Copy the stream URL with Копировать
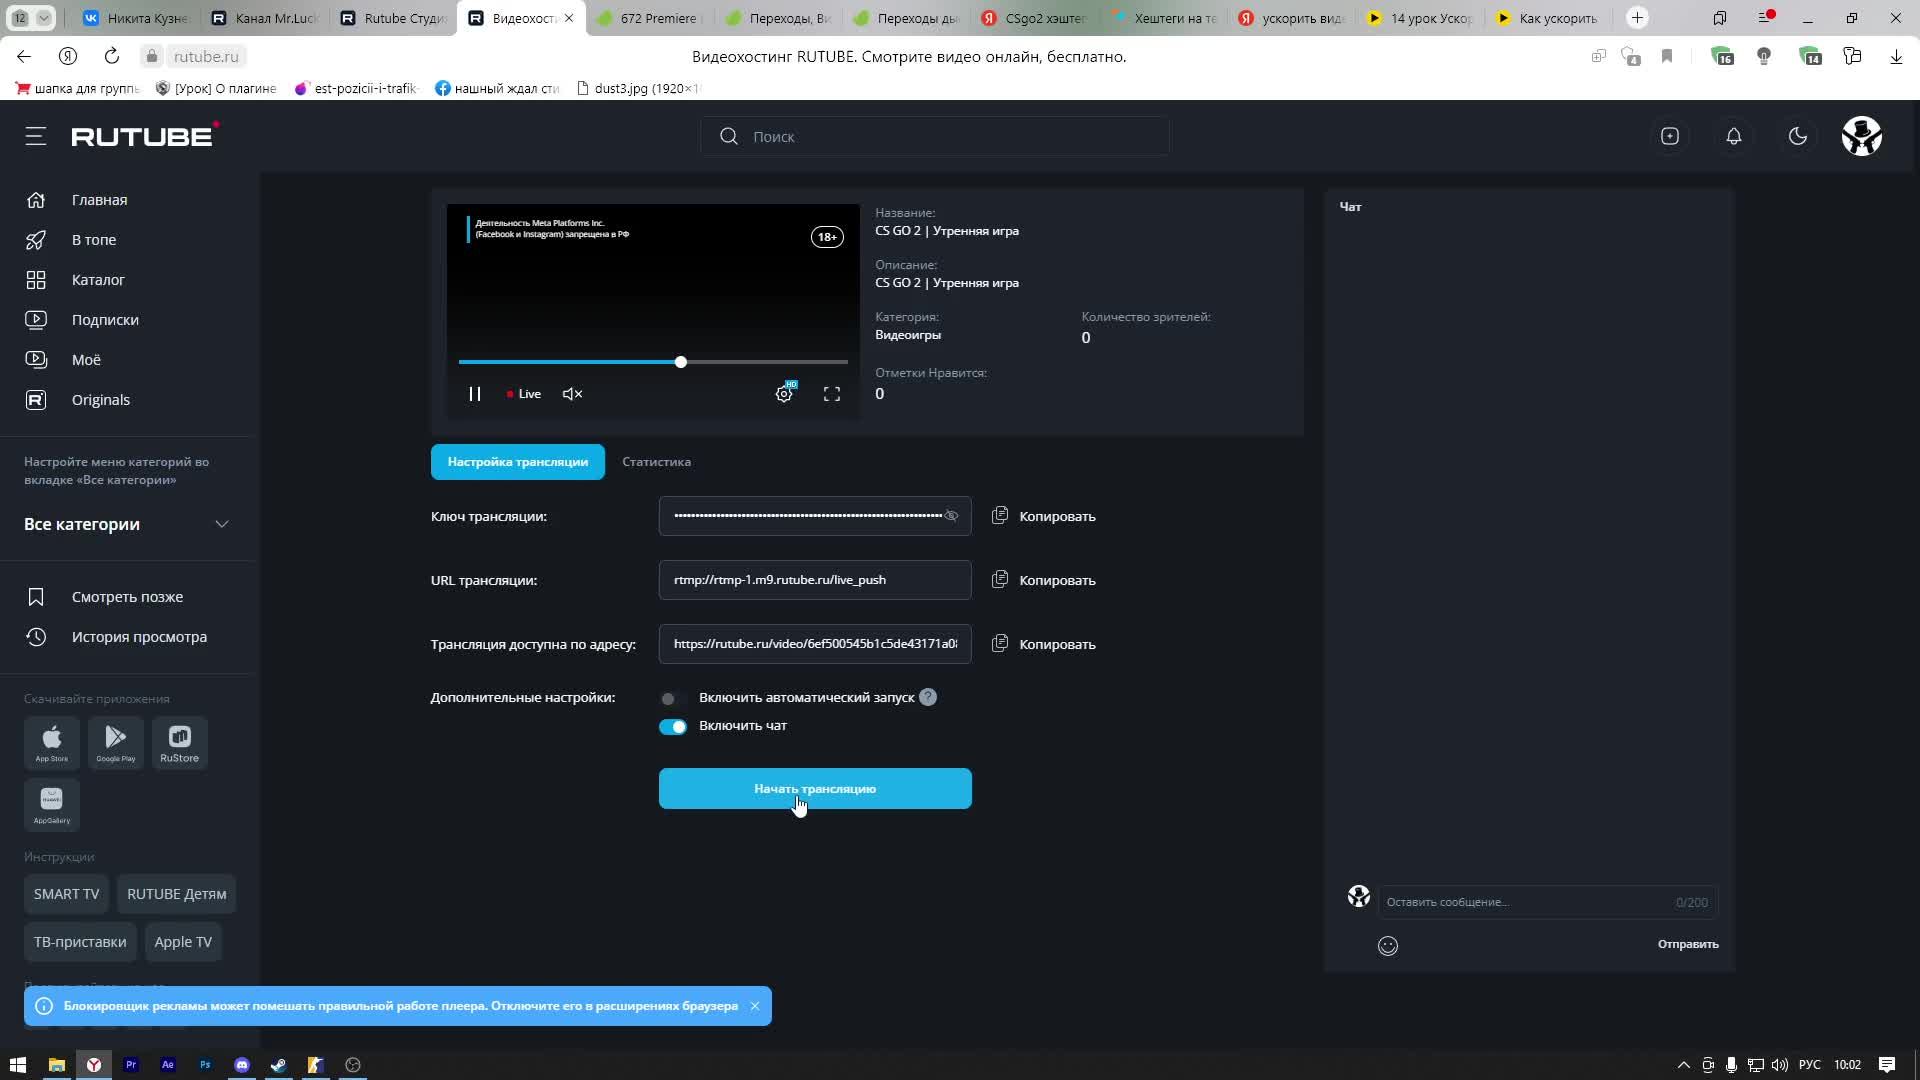This screenshot has width=1920, height=1080. pyautogui.click(x=1044, y=580)
